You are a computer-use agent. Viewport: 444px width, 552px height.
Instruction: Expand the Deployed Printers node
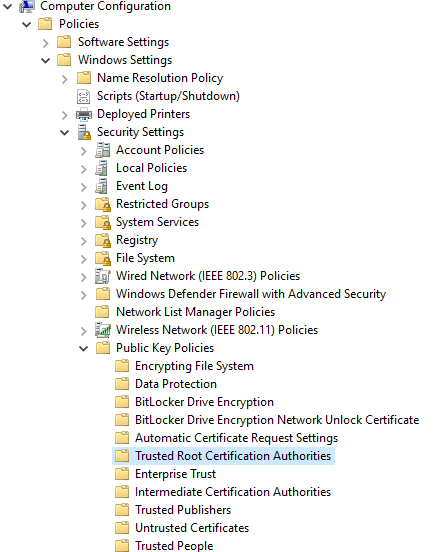[64, 115]
